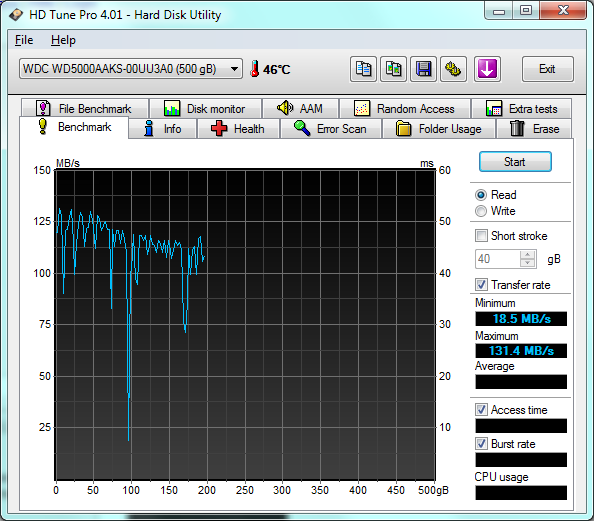The height and width of the screenshot is (521, 594).
Task: Click the floppy disk save icon
Action: point(424,69)
